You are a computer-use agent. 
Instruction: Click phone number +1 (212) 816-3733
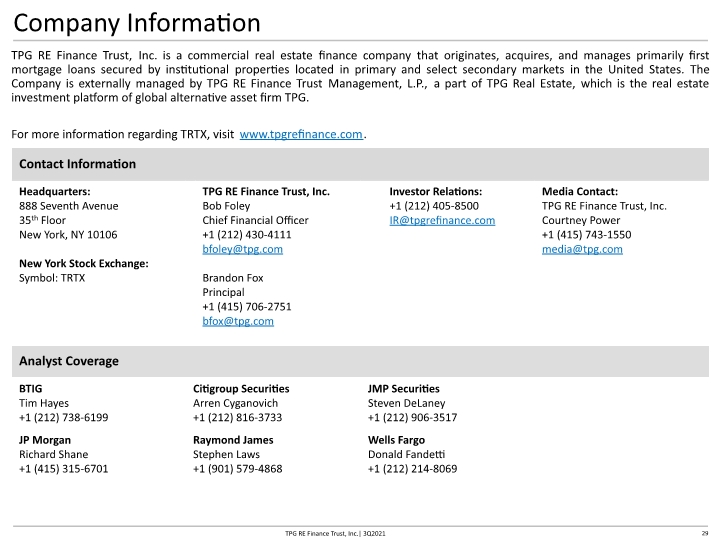[237, 417]
